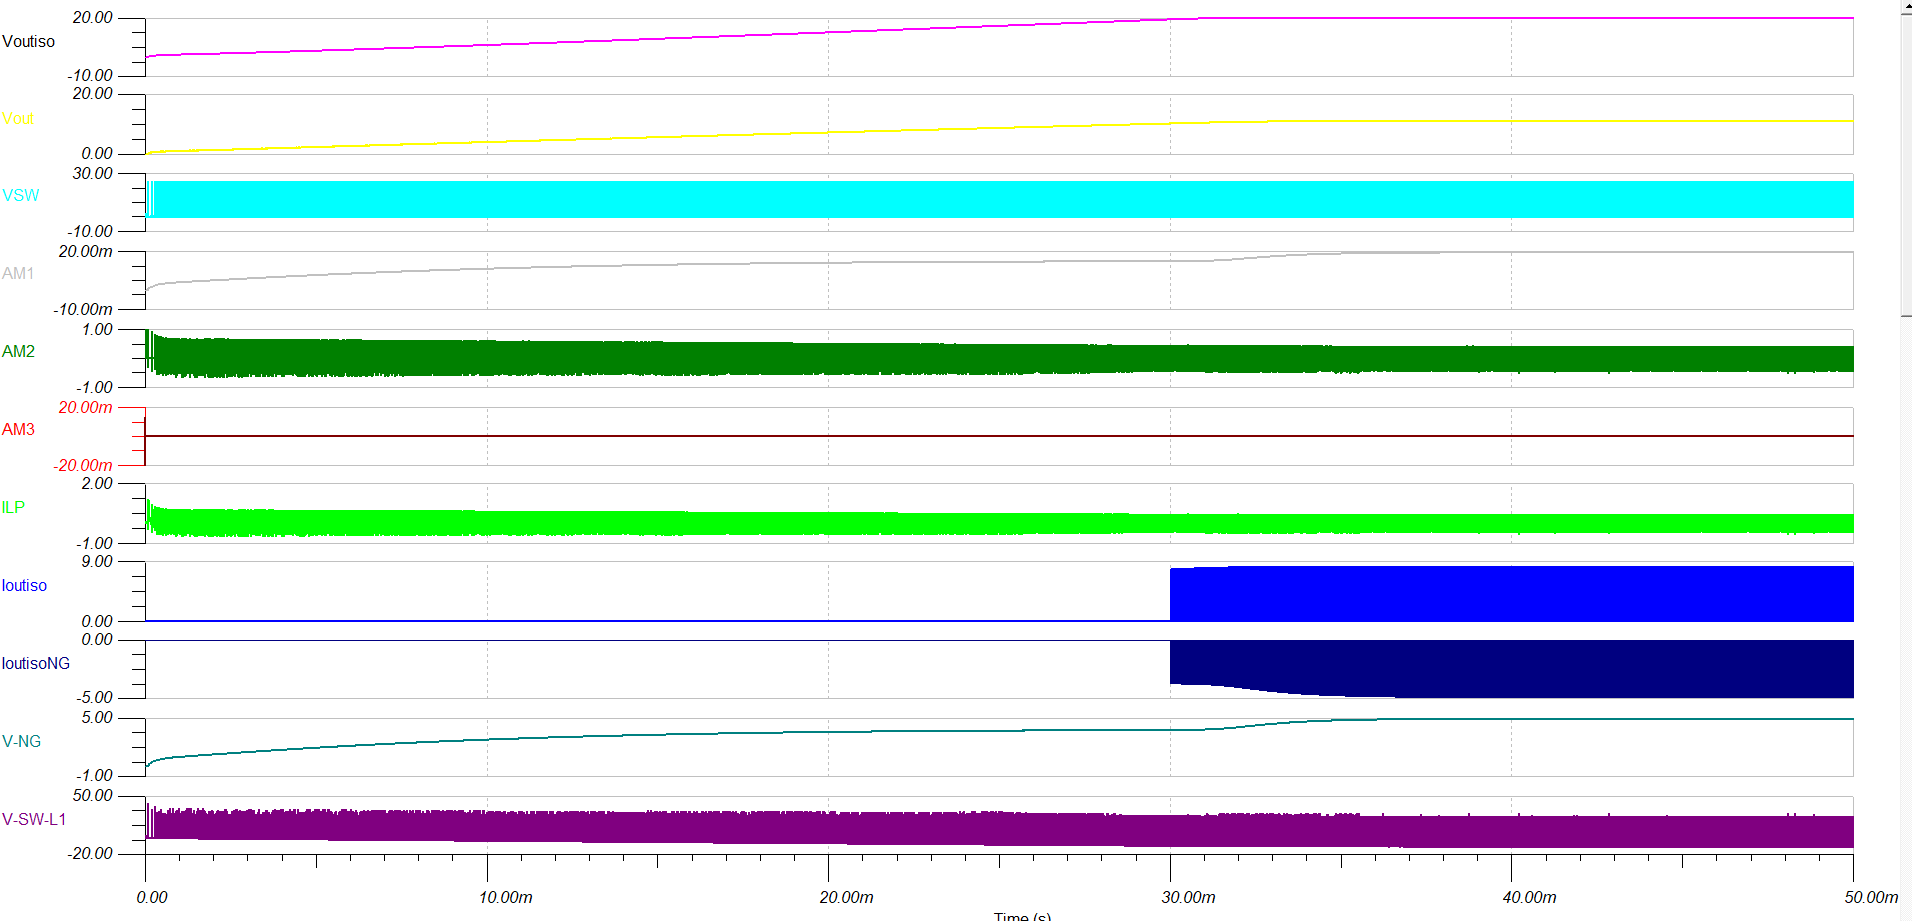Select the AM2 trace label
Viewport: 1912px width, 921px height.
pos(18,352)
